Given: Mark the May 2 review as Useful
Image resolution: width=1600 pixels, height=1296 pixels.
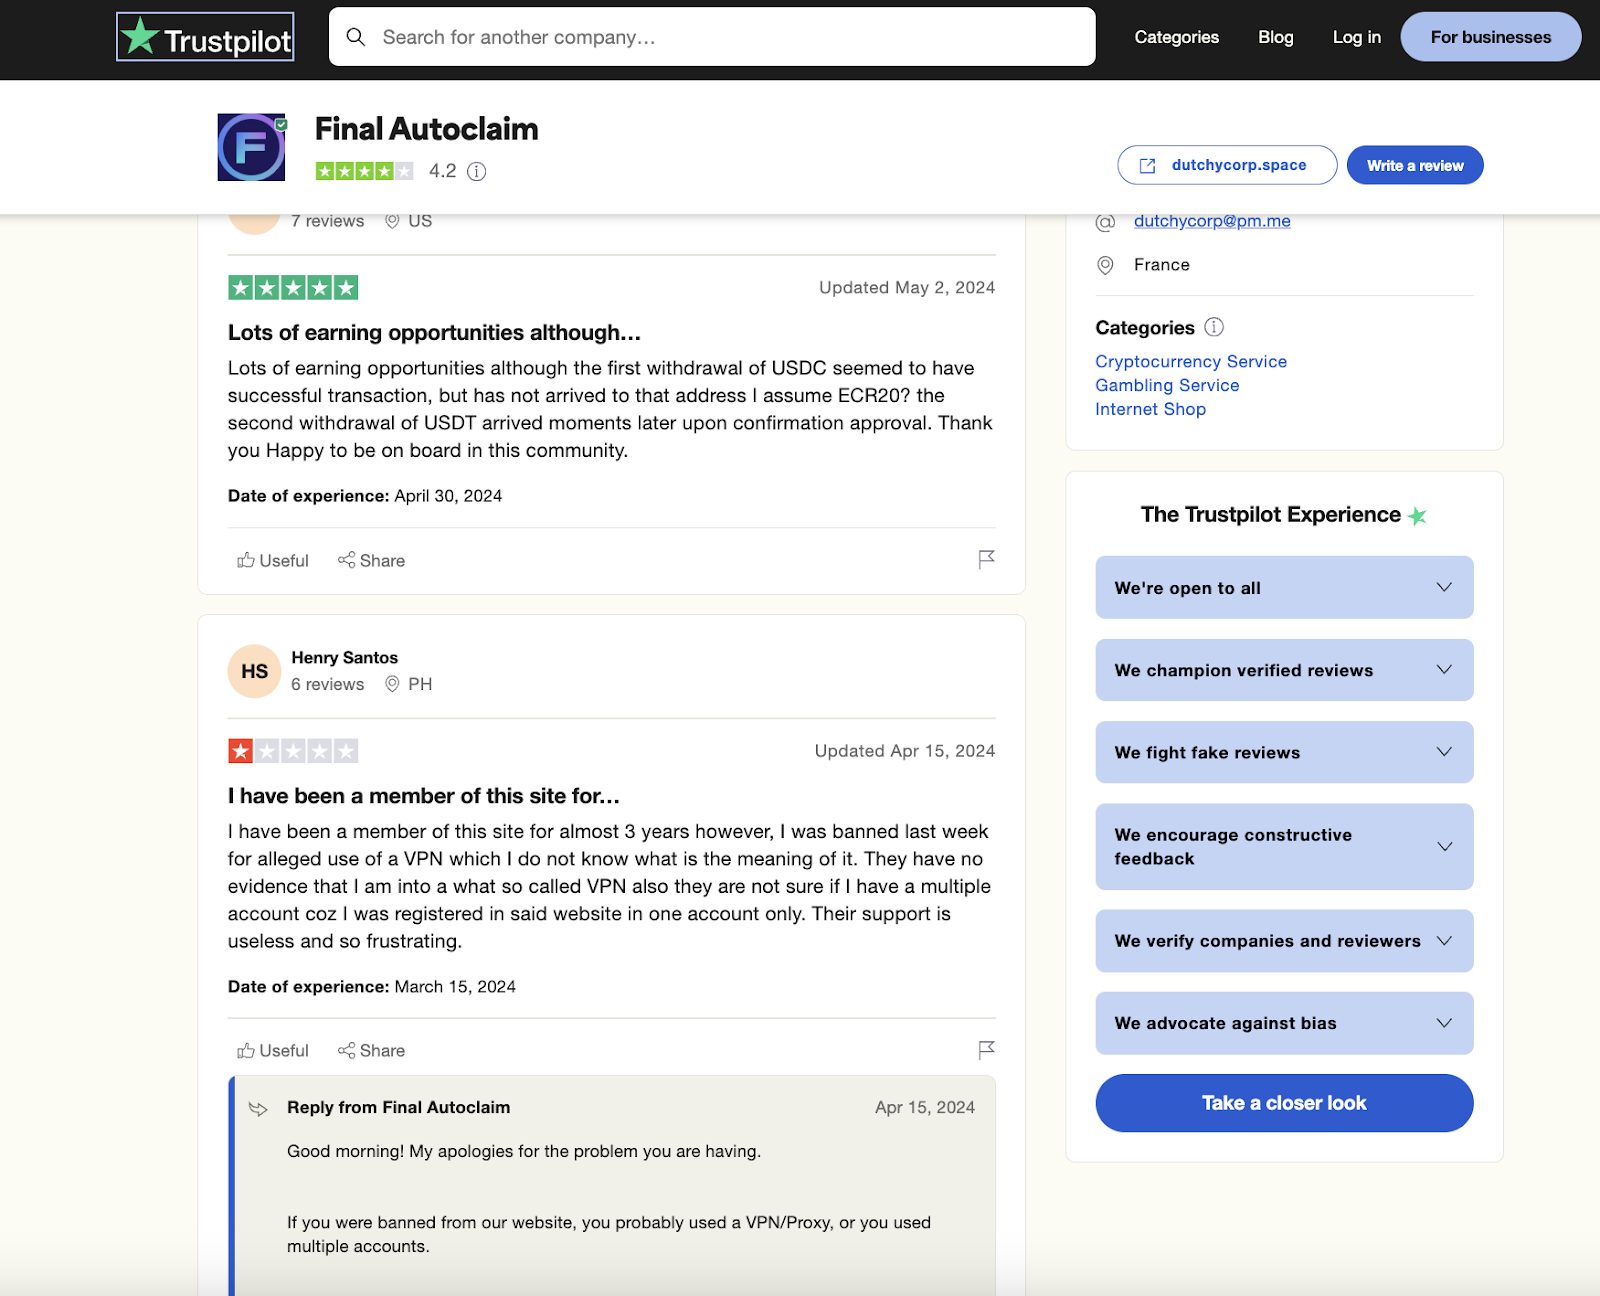Looking at the screenshot, I should (x=272, y=560).
